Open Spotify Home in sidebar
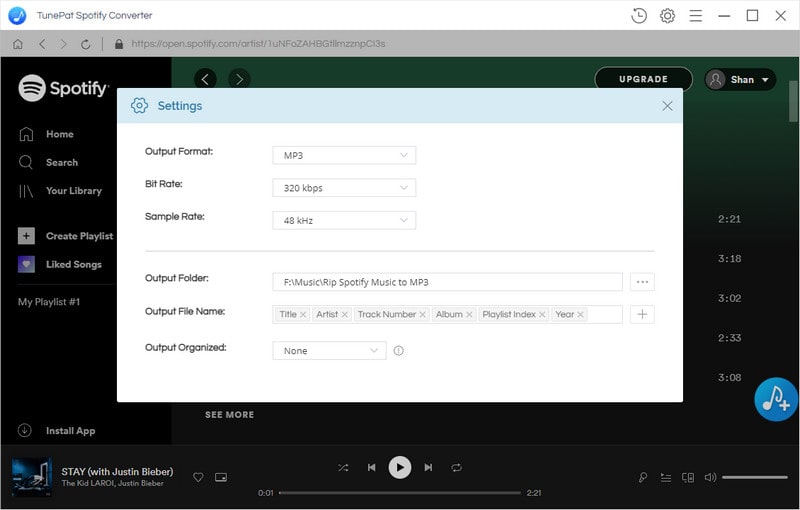Screen dimensions: 800x510 (46, 134)
